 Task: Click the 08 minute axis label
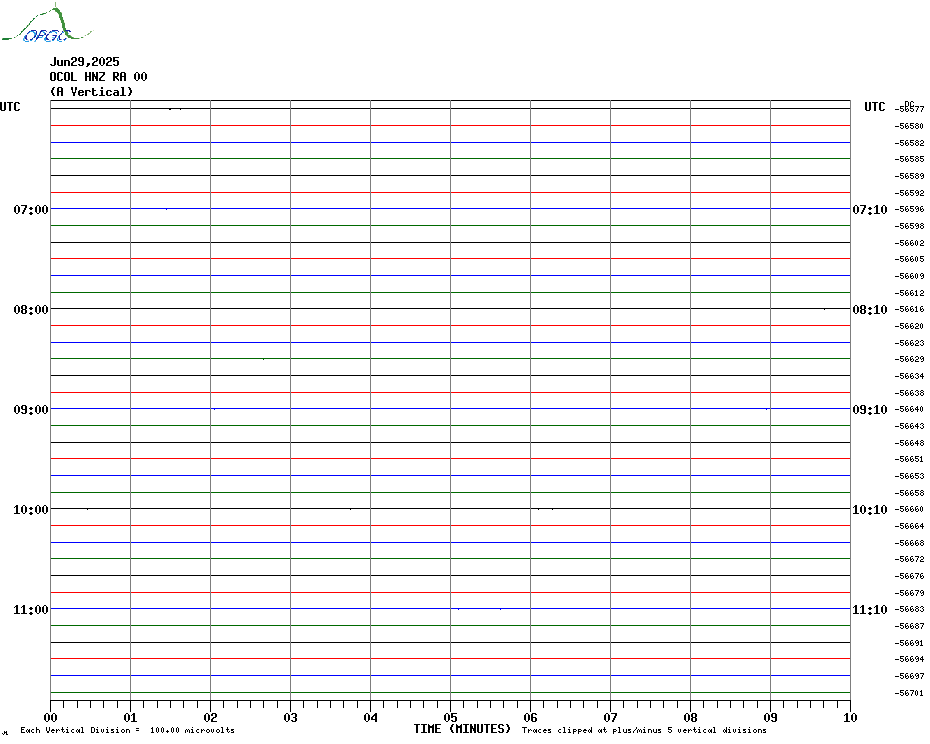[x=690, y=718]
